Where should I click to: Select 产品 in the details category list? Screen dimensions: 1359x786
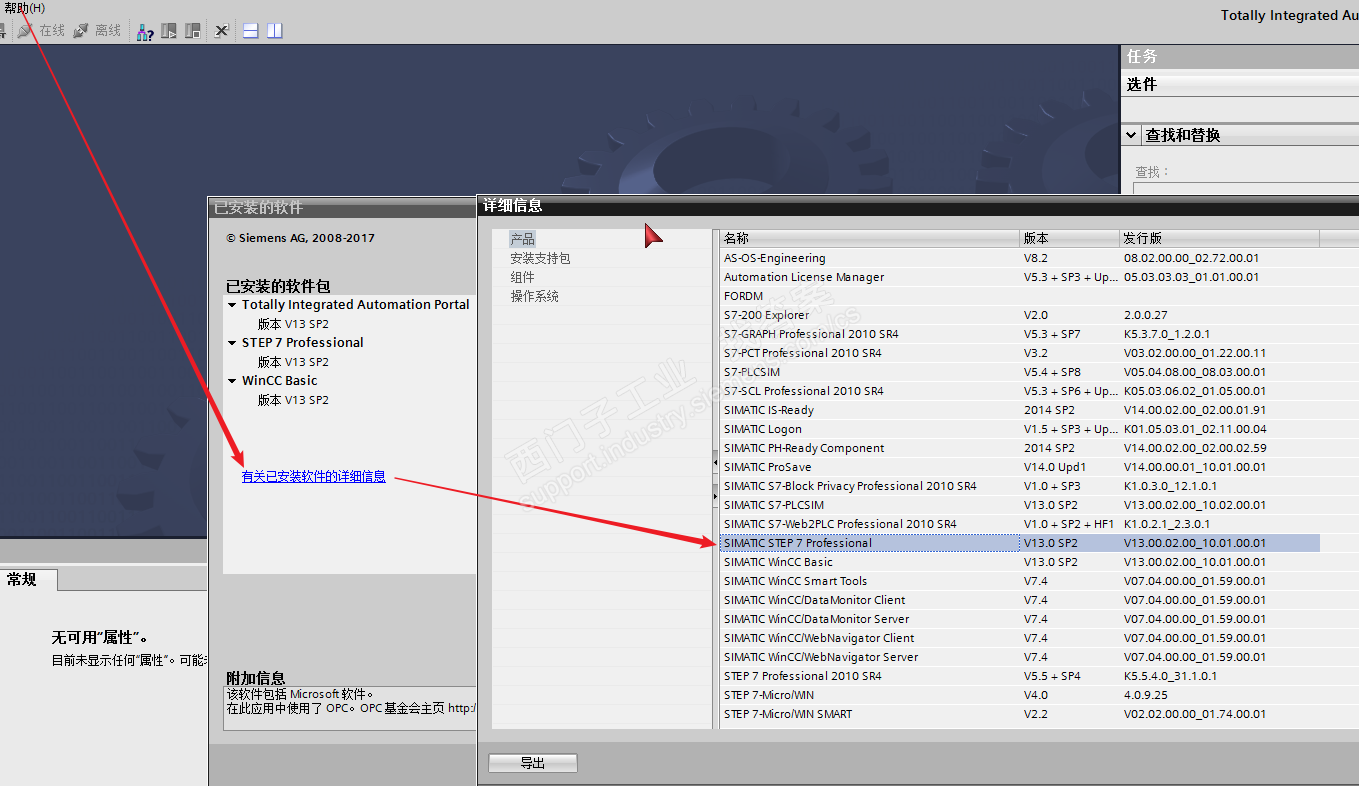click(523, 239)
